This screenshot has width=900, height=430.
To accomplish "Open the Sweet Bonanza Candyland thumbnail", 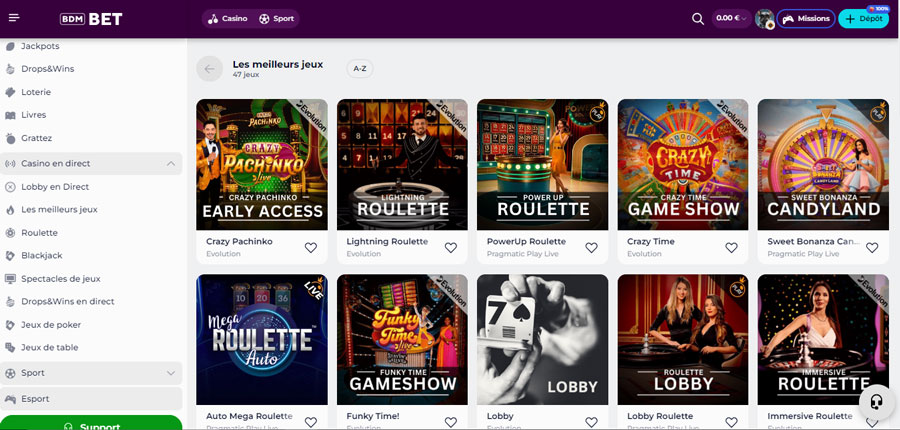I will tap(823, 164).
